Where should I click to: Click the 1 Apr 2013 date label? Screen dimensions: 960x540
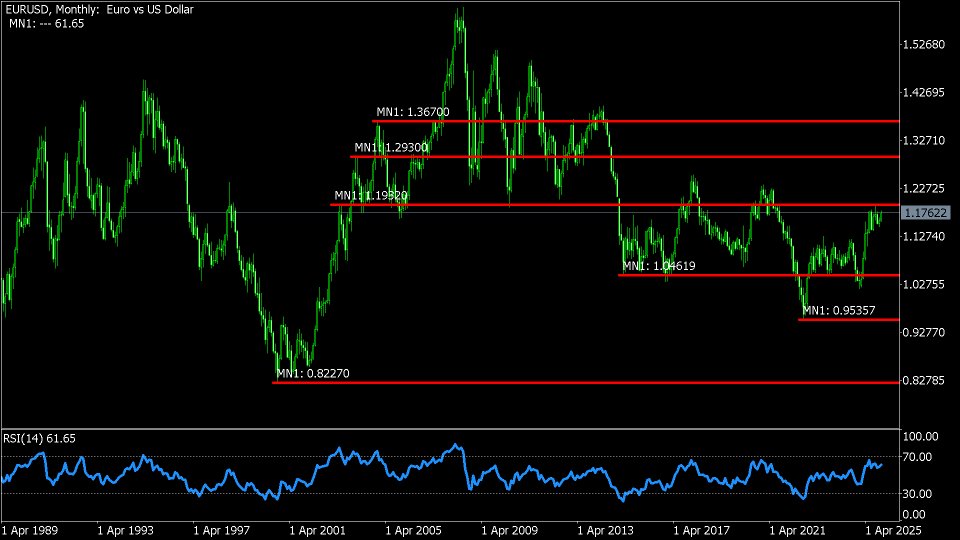pos(606,530)
